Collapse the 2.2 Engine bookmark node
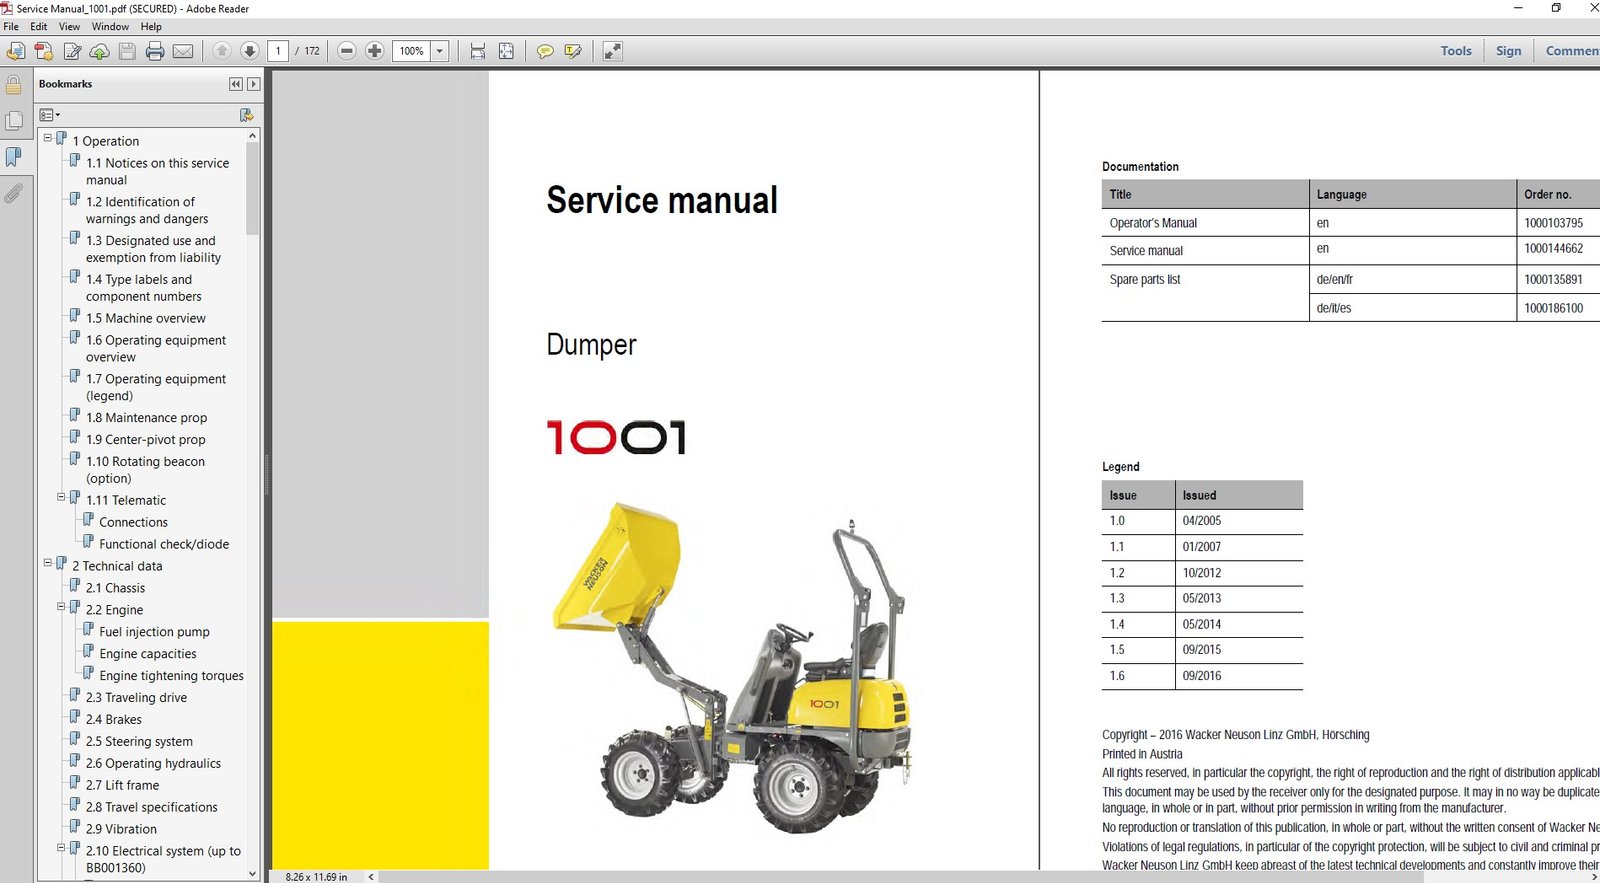1600x883 pixels. [61, 607]
